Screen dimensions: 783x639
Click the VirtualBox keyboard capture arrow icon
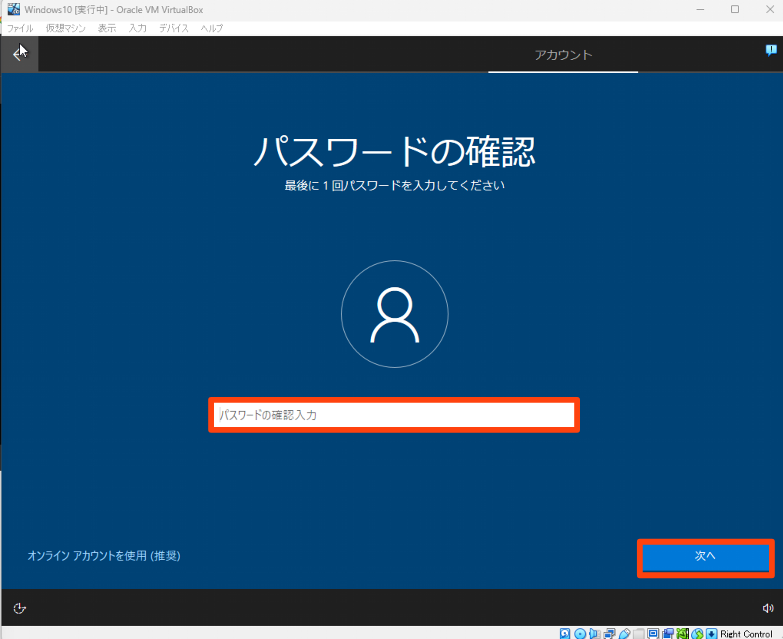coord(712,634)
